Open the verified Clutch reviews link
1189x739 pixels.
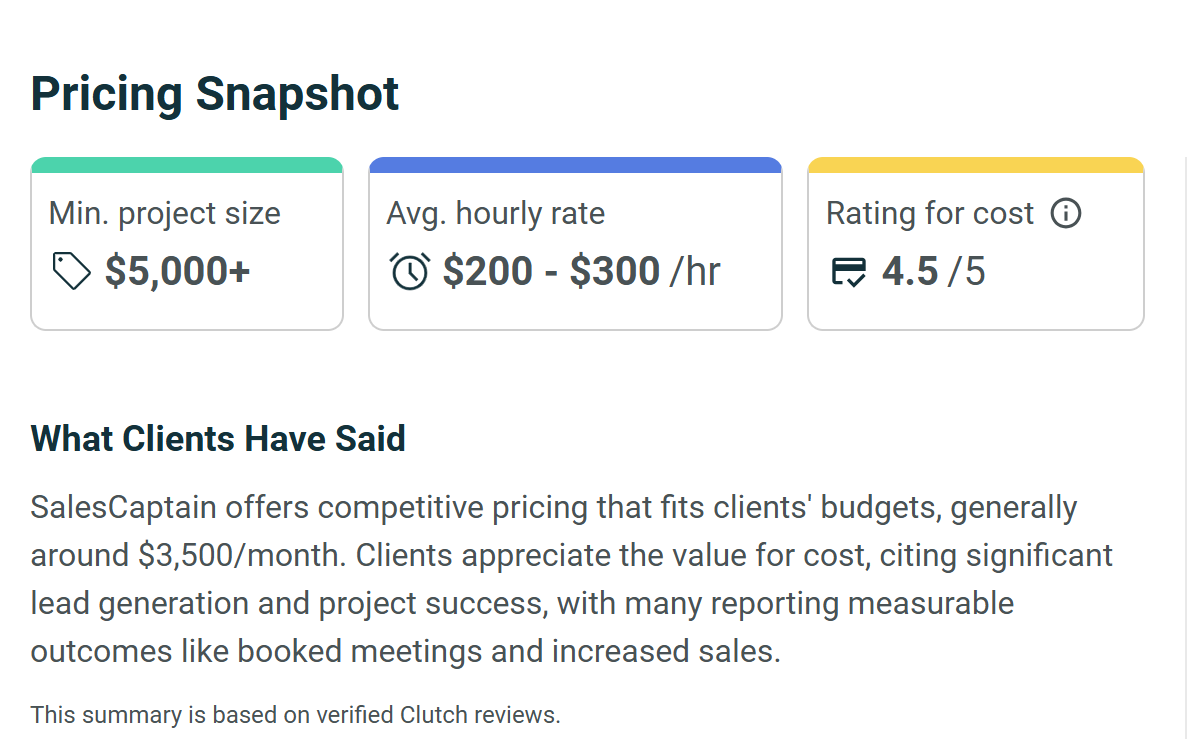pos(435,715)
